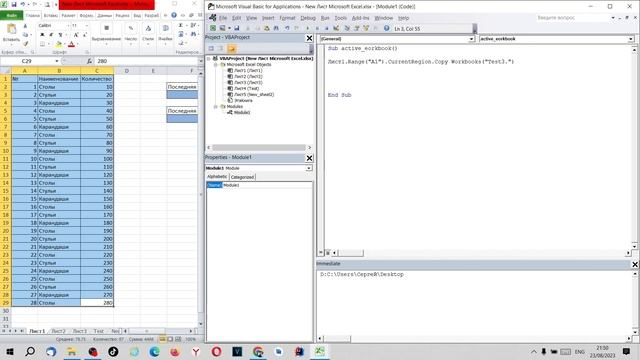Open the Tools menu in VBA editor
This screenshot has height=360, width=640.
click(340, 18)
